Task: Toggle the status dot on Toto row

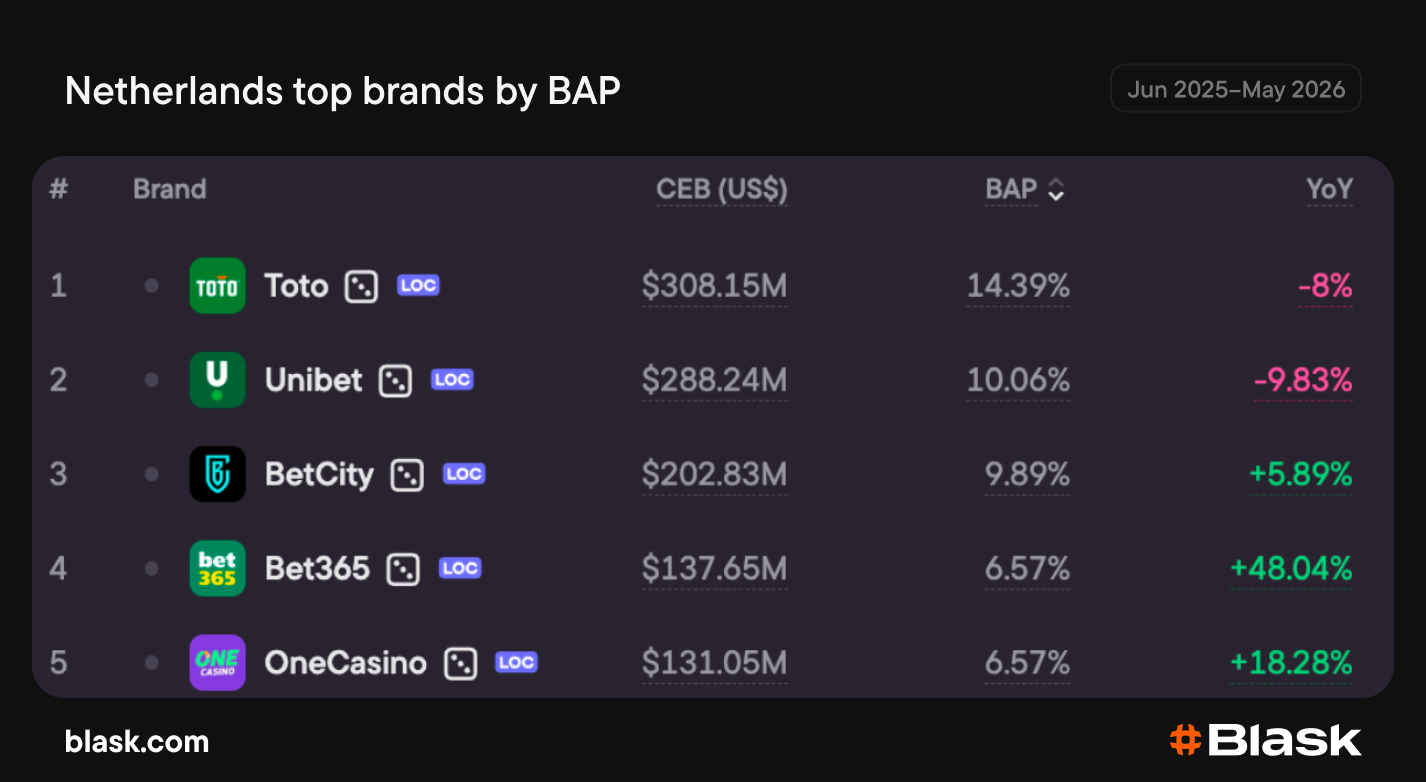Action: pos(151,286)
